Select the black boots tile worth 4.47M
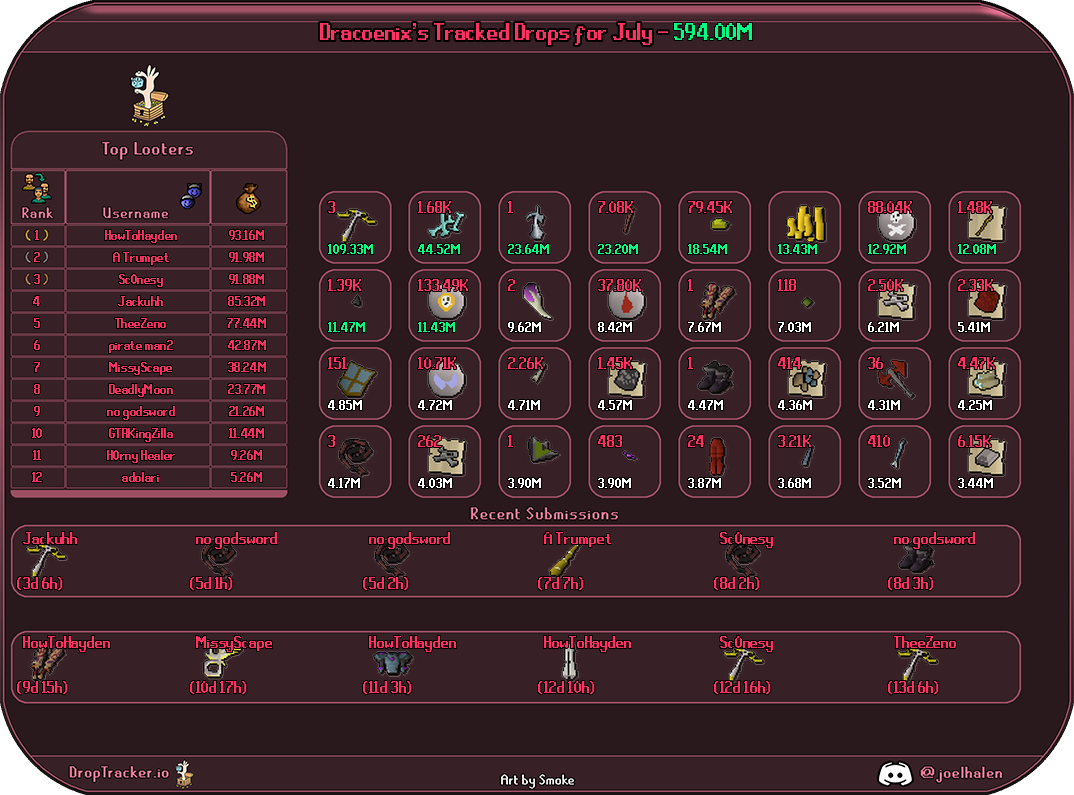The height and width of the screenshot is (795, 1074). [x=714, y=383]
